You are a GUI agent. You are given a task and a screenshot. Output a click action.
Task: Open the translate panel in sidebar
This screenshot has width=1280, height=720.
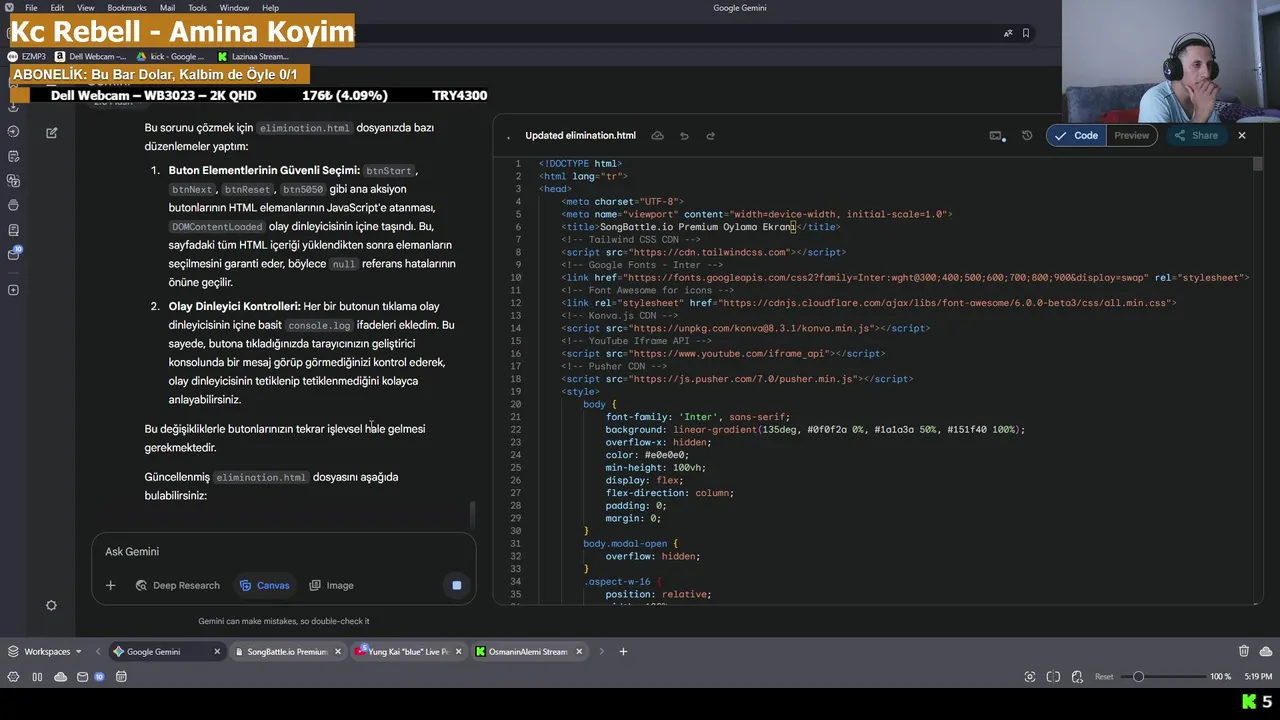(x=13, y=181)
